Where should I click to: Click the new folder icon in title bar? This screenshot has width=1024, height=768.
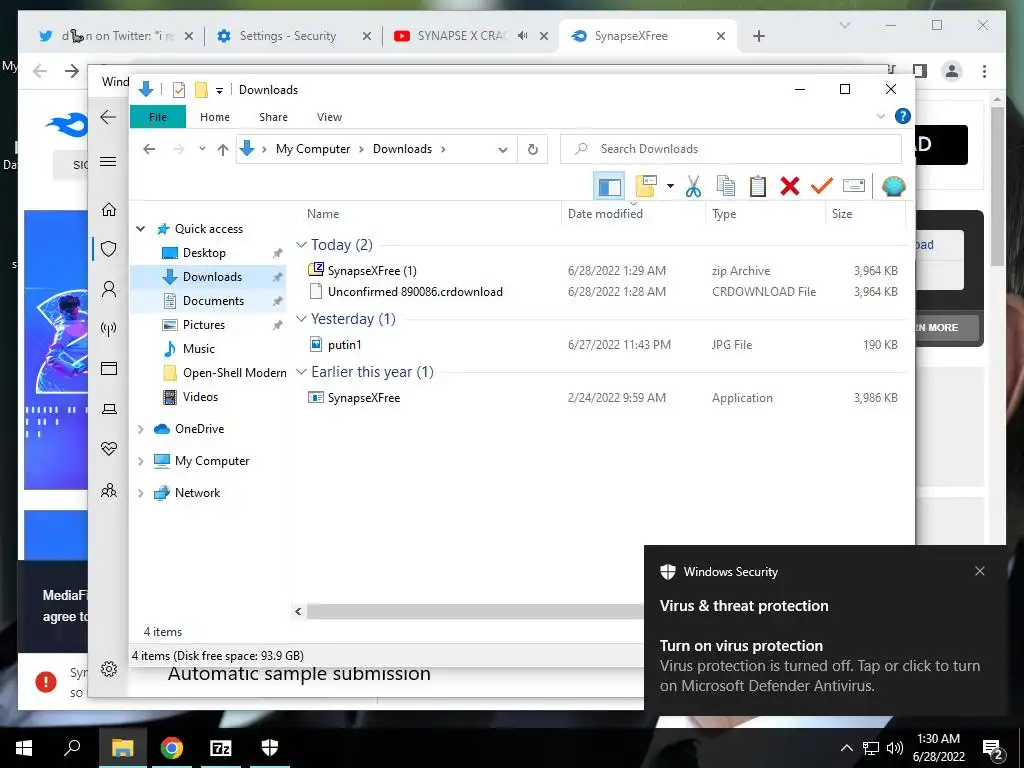[201, 89]
